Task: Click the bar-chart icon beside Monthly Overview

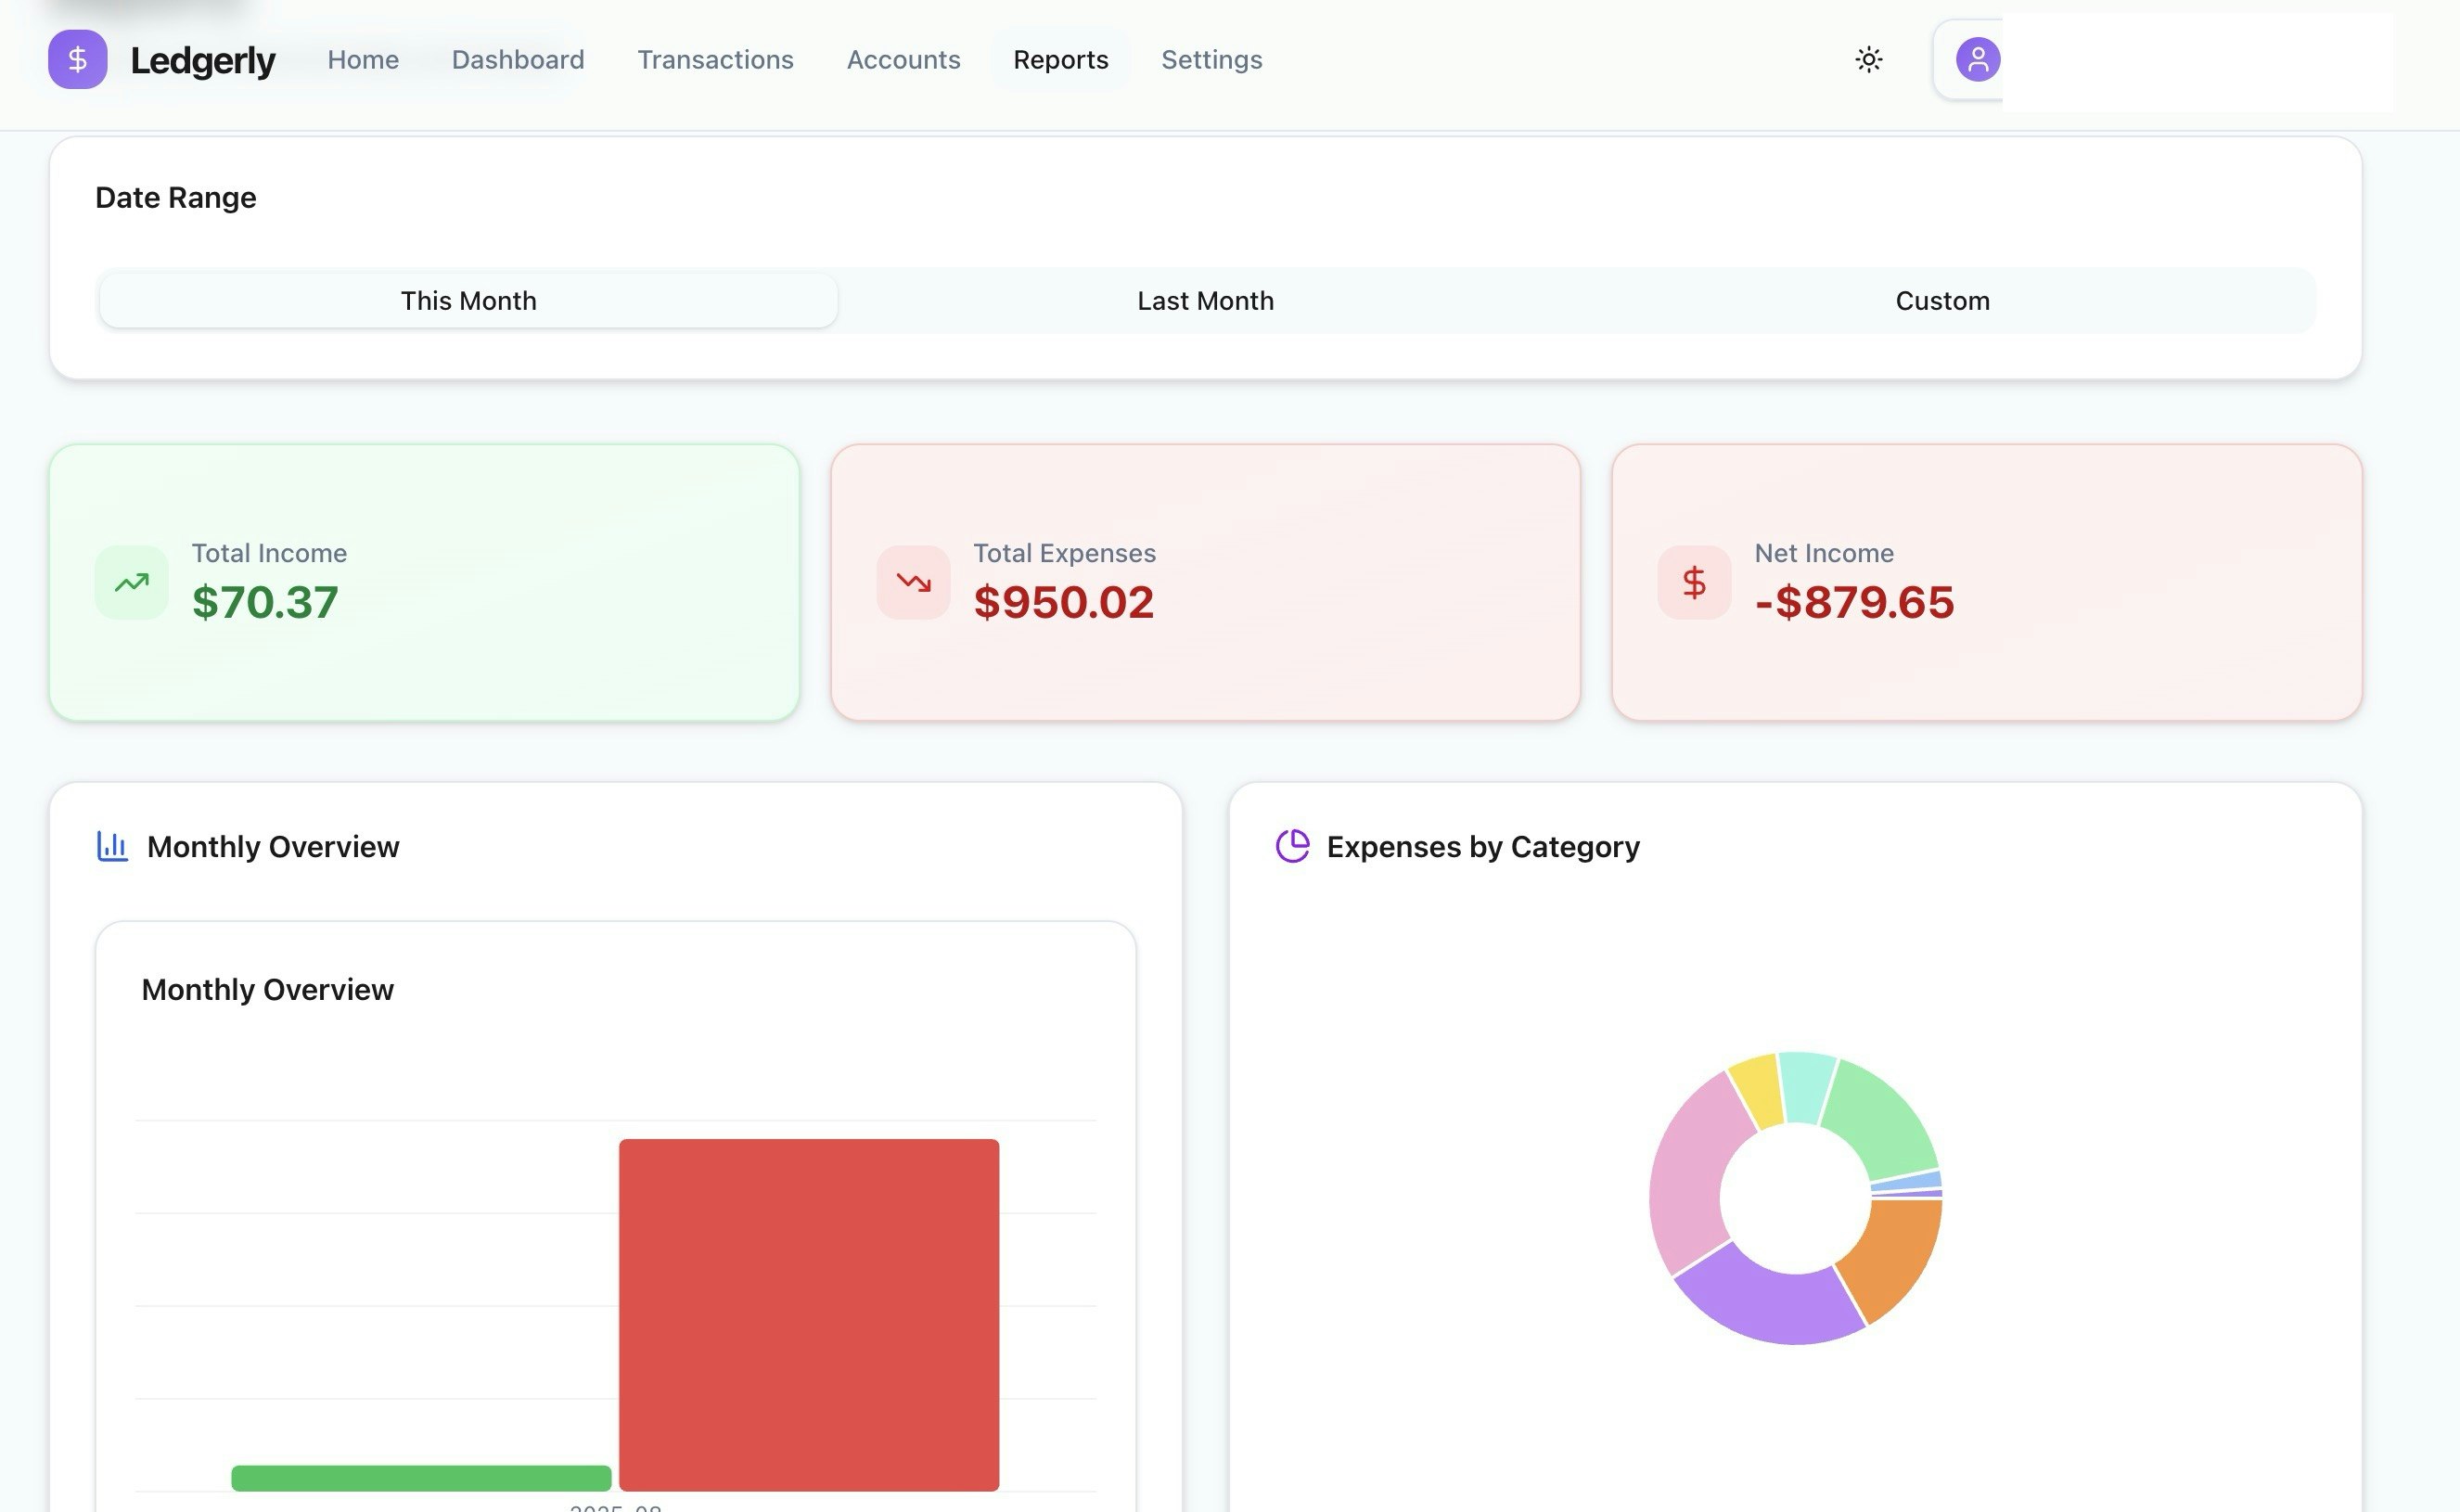Action: point(112,846)
